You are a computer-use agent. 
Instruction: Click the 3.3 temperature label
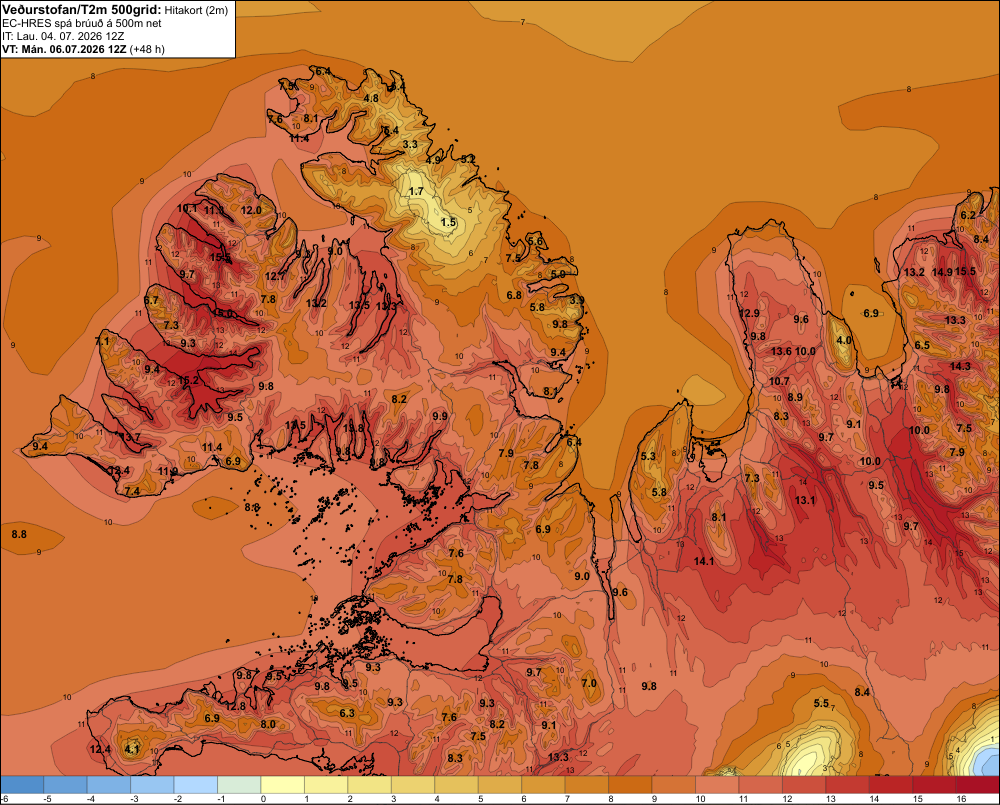click(410, 145)
